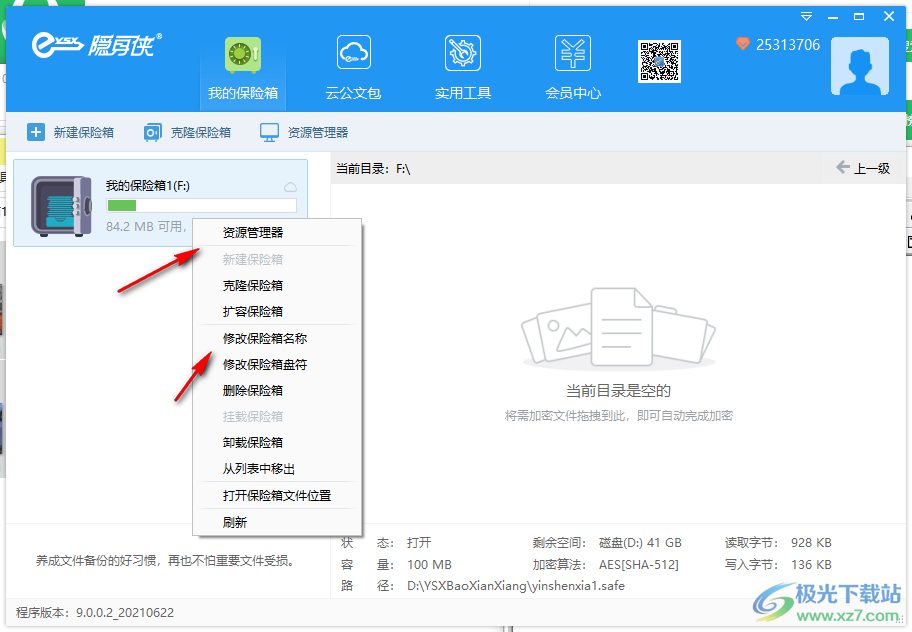Image resolution: width=912 pixels, height=632 pixels.
Task: Open the 实用工具 tools panel
Action: tap(462, 52)
